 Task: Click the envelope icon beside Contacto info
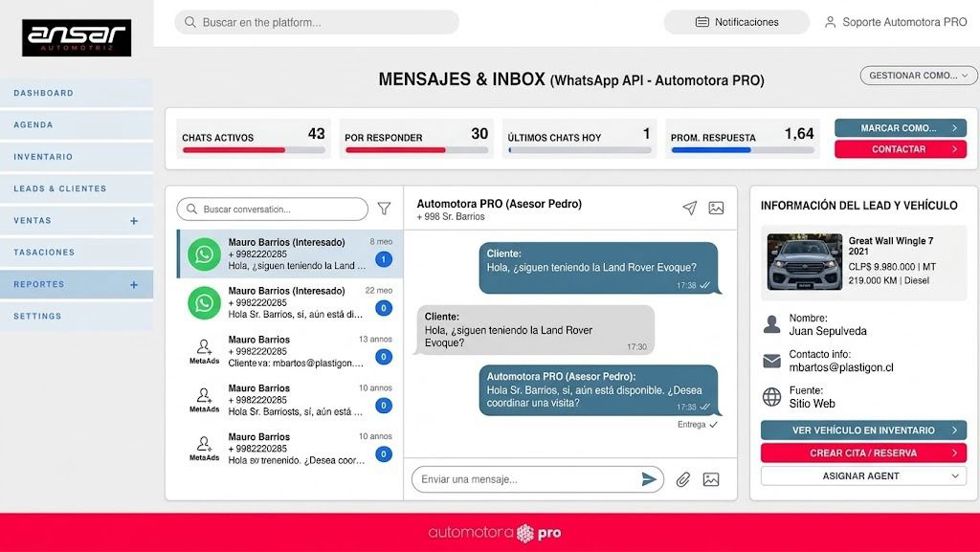(x=772, y=361)
